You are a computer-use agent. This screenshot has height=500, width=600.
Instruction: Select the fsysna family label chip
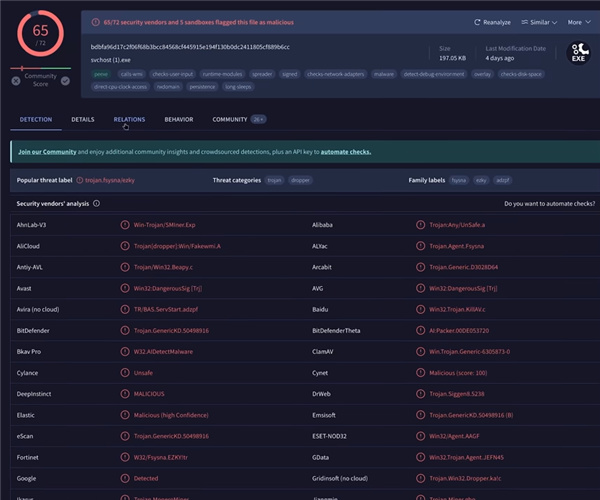[x=459, y=180]
